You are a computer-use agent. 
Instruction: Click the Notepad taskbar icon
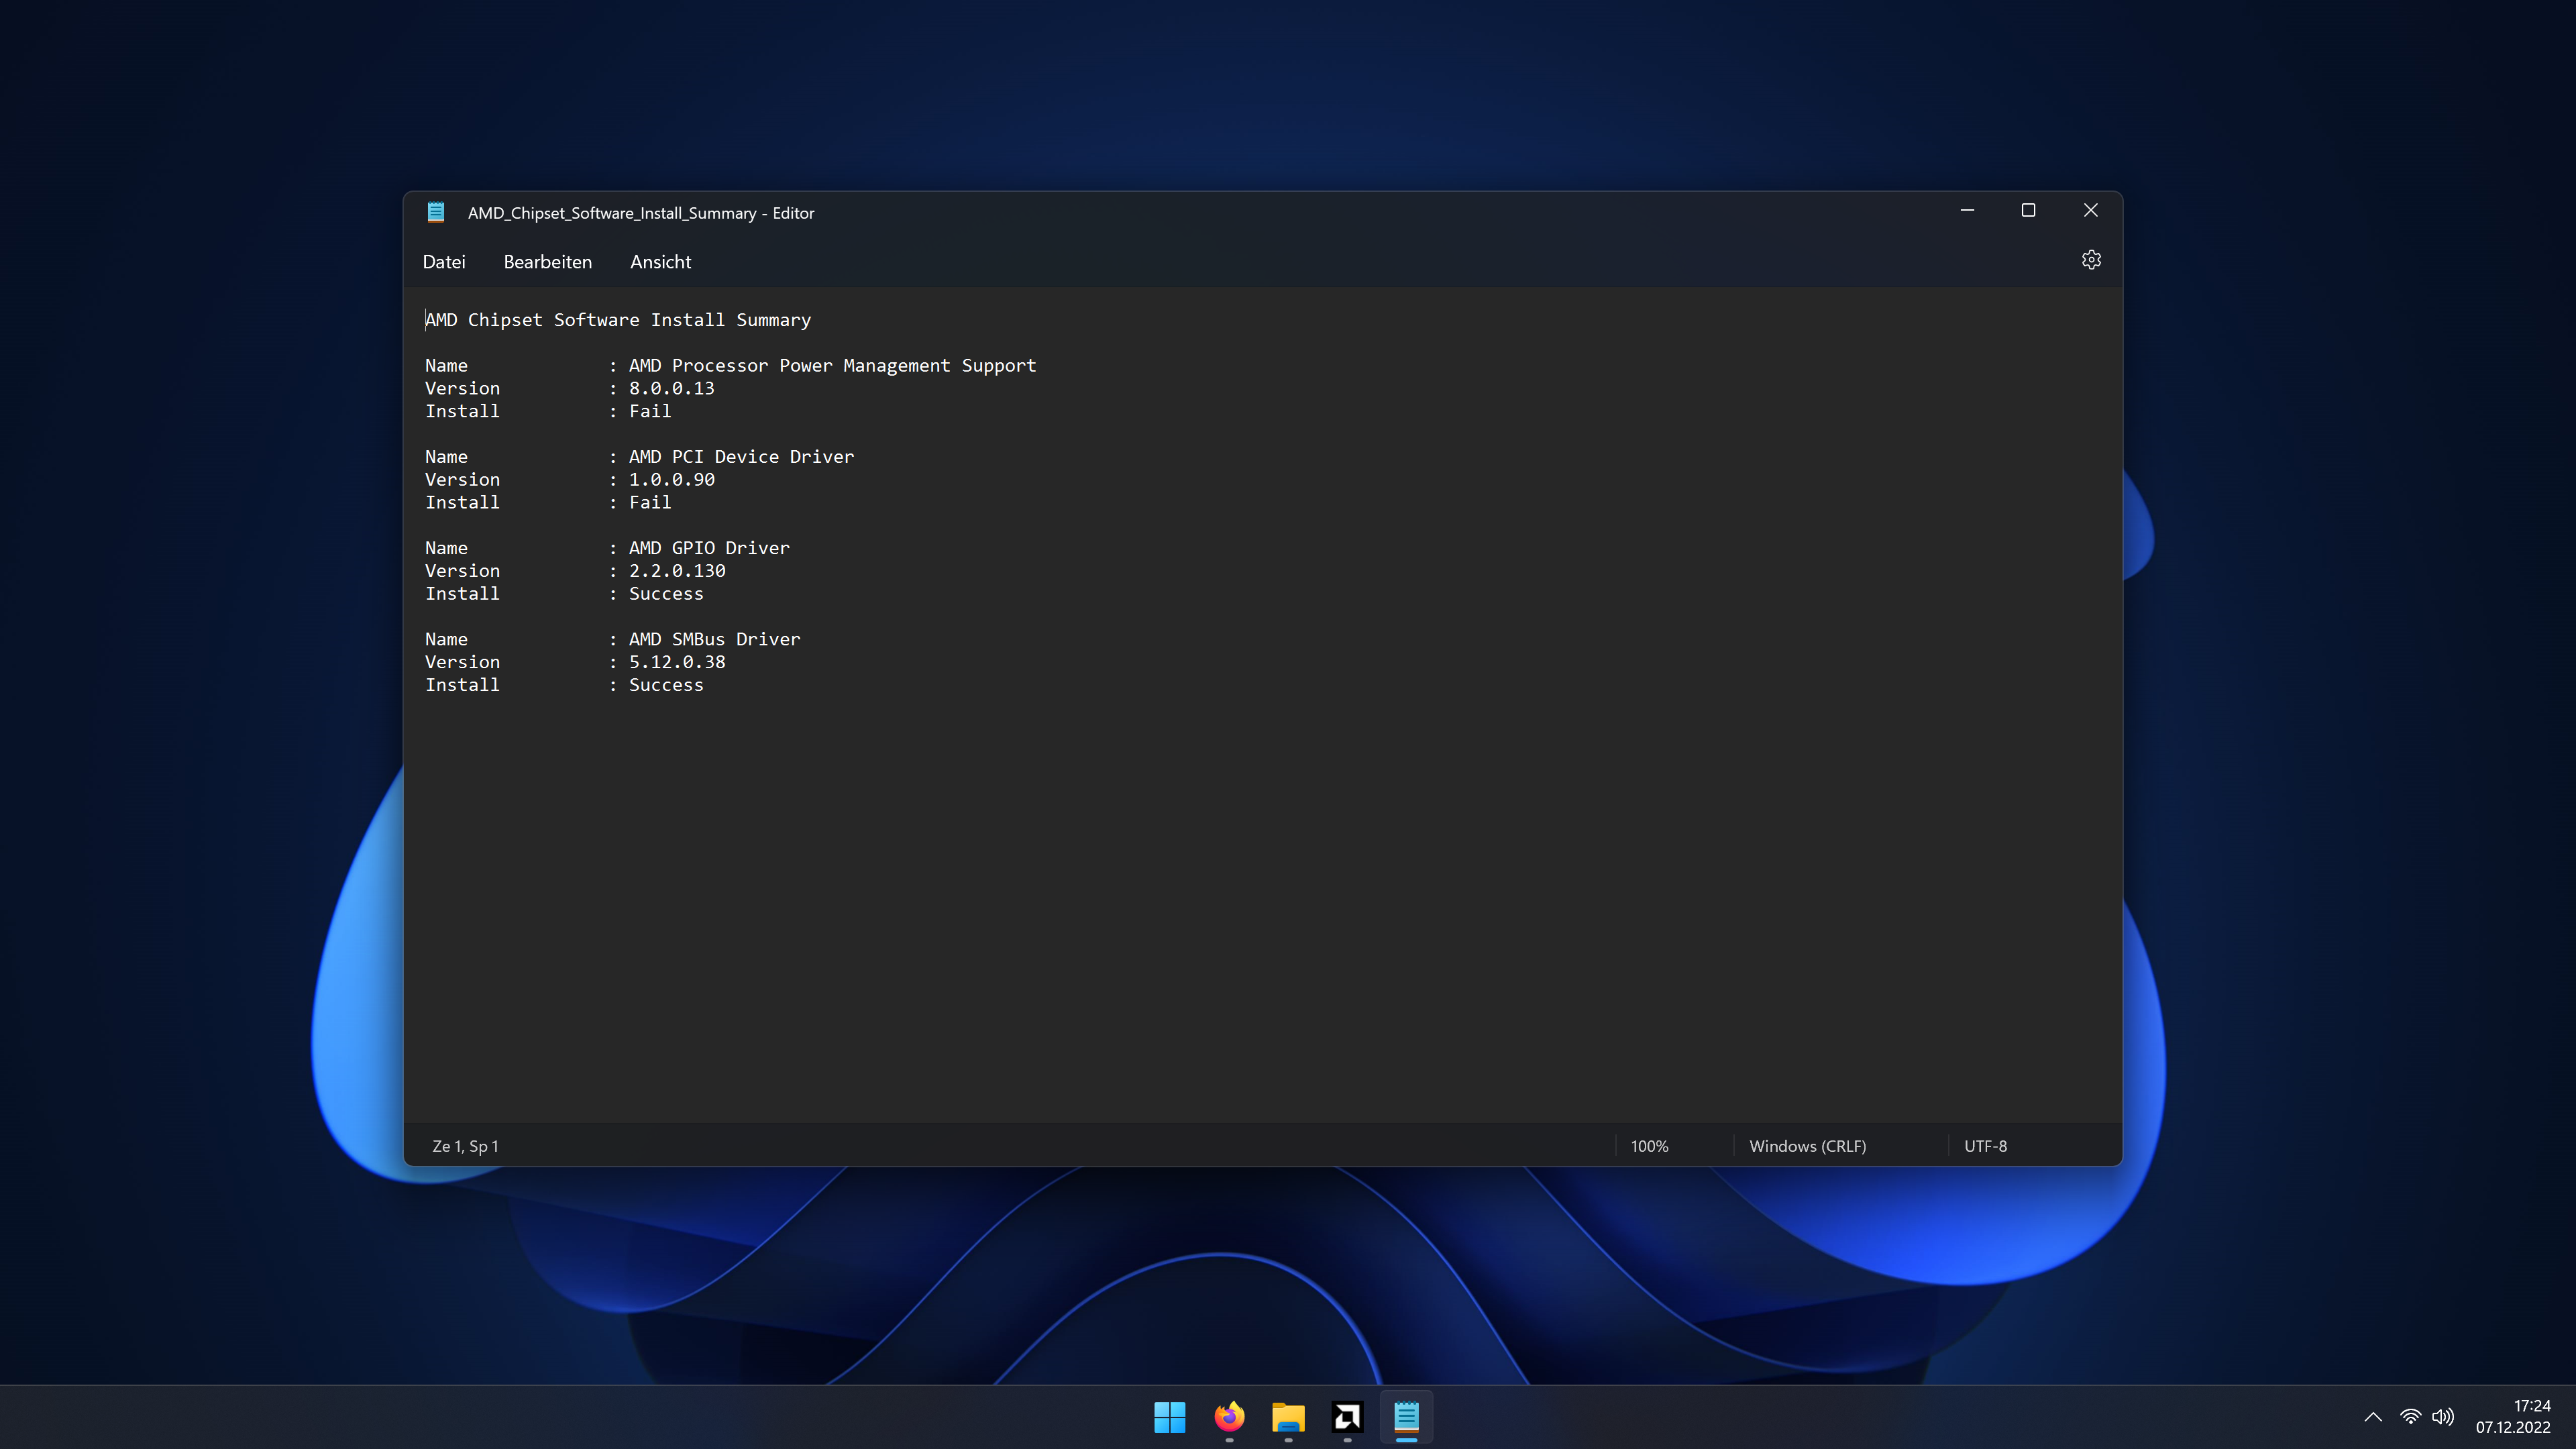[1406, 1417]
